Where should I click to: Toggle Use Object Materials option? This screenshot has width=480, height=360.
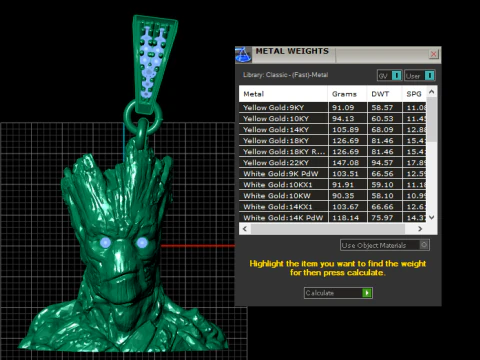pos(385,245)
